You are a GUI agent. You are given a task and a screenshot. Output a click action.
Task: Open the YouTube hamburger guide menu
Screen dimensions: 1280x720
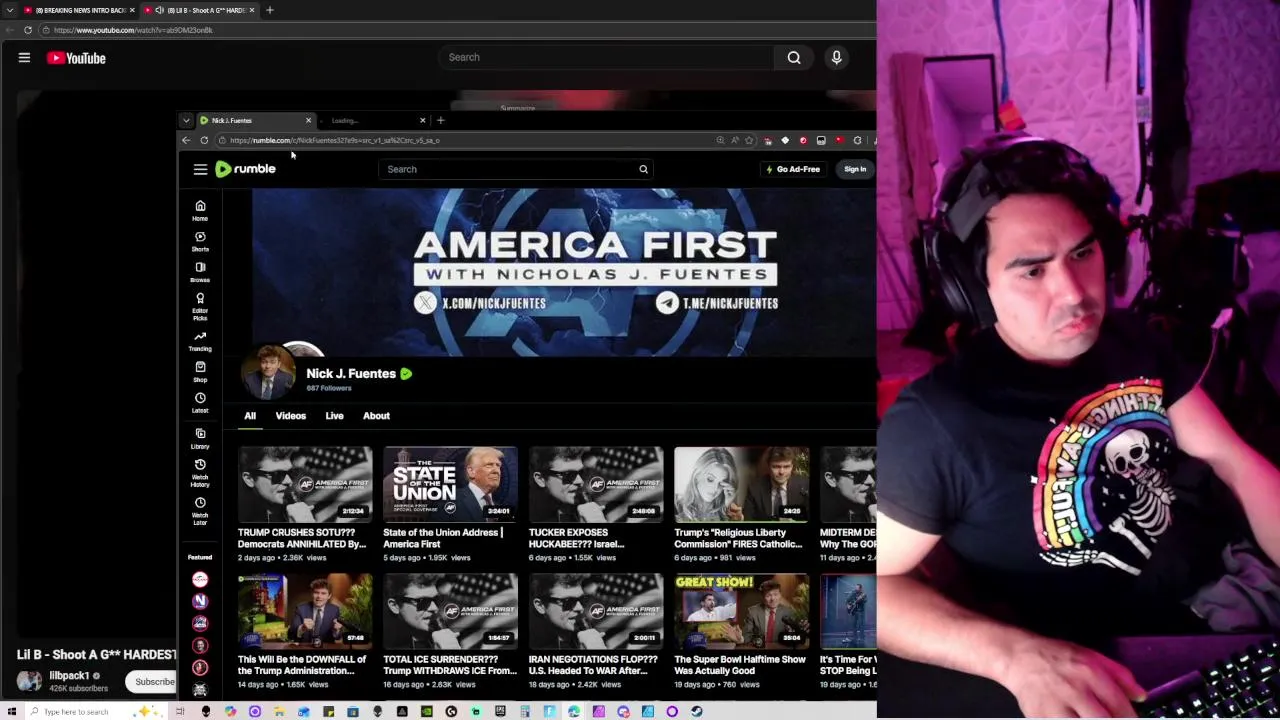coord(24,58)
